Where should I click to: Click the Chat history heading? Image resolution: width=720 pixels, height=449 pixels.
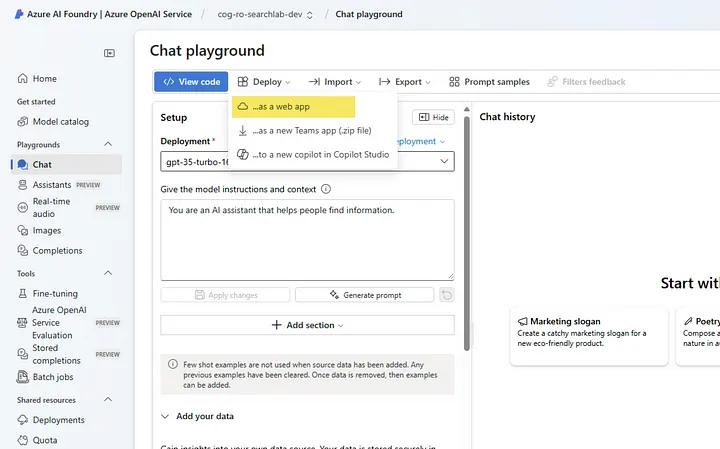tap(507, 117)
